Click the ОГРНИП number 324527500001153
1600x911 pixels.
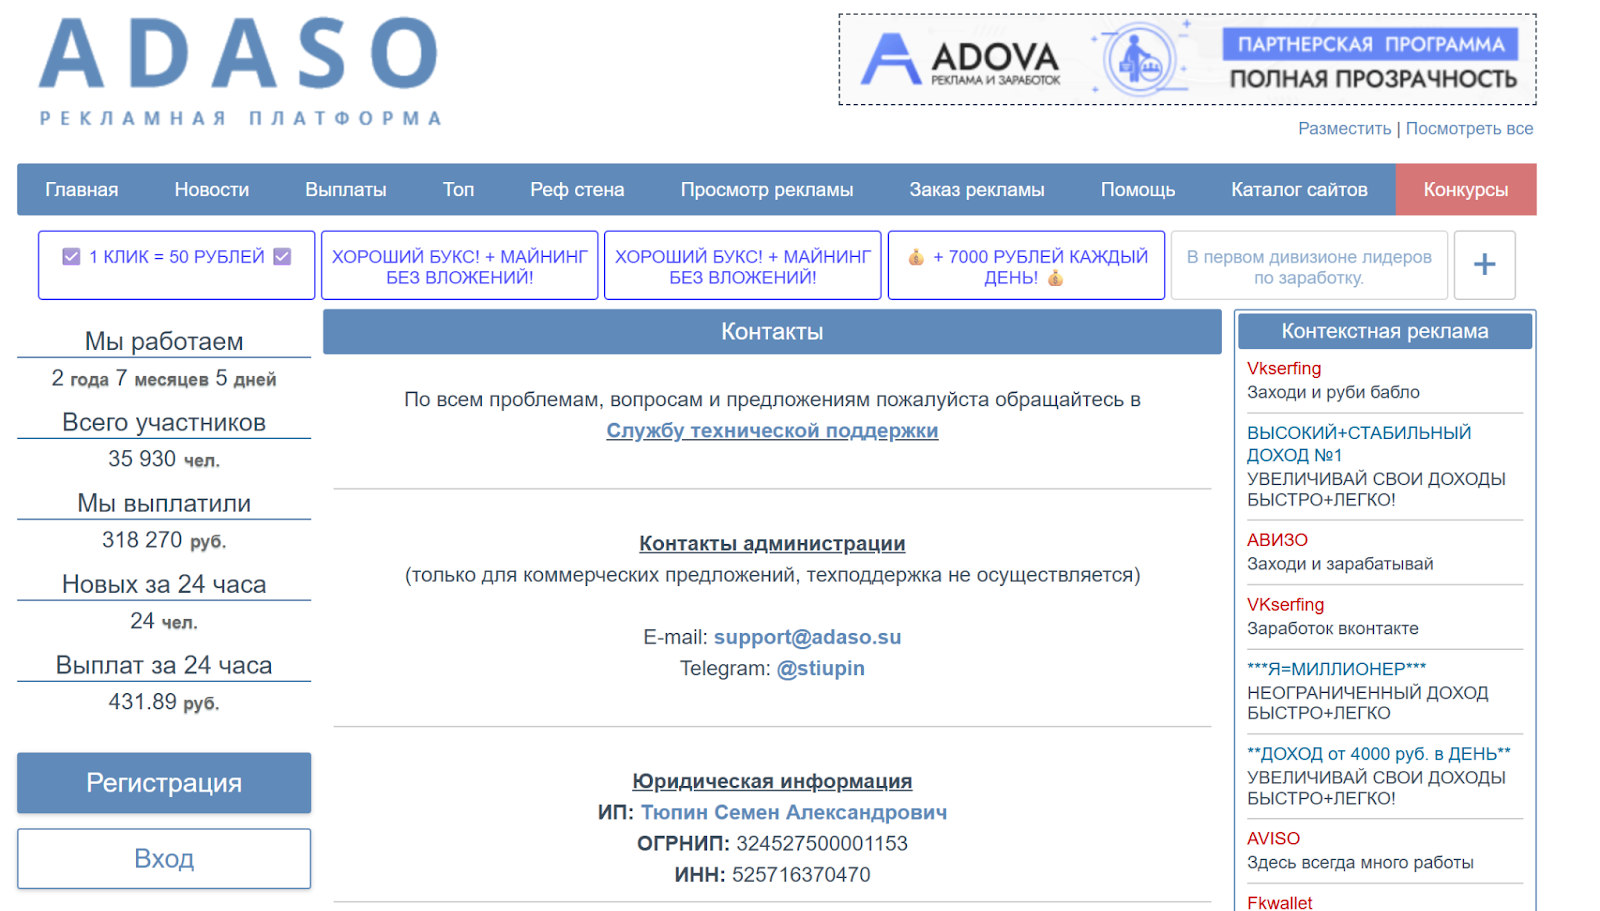pyautogui.click(x=822, y=843)
